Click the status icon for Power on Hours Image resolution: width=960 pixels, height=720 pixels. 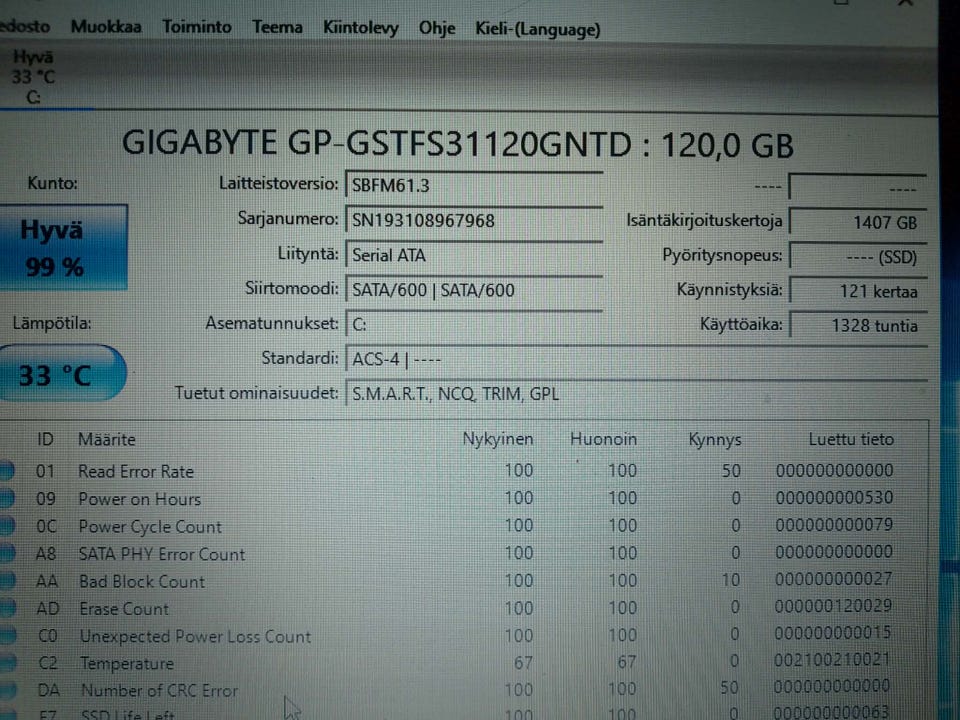tap(7, 498)
